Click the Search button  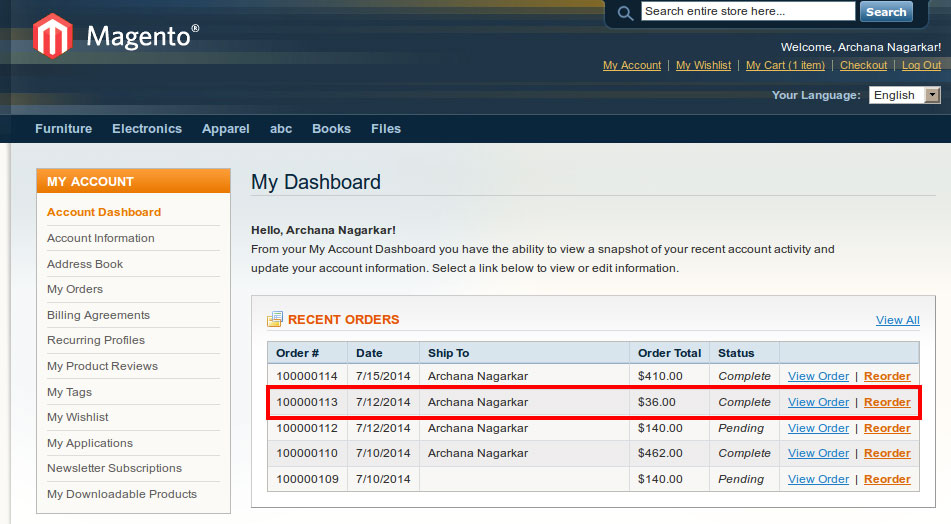click(x=885, y=12)
